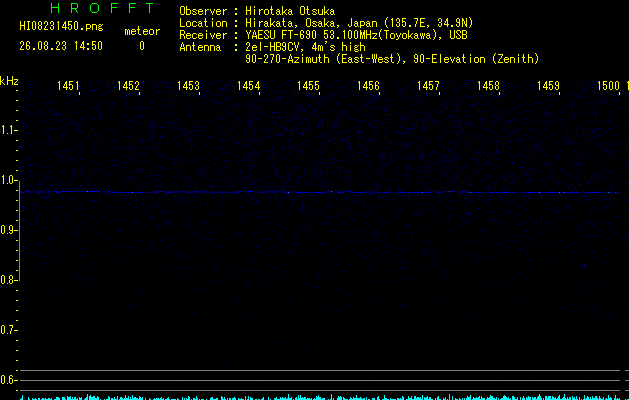
Task: Click the Antenna line 2el-HB9CV
Action: (x=272, y=47)
